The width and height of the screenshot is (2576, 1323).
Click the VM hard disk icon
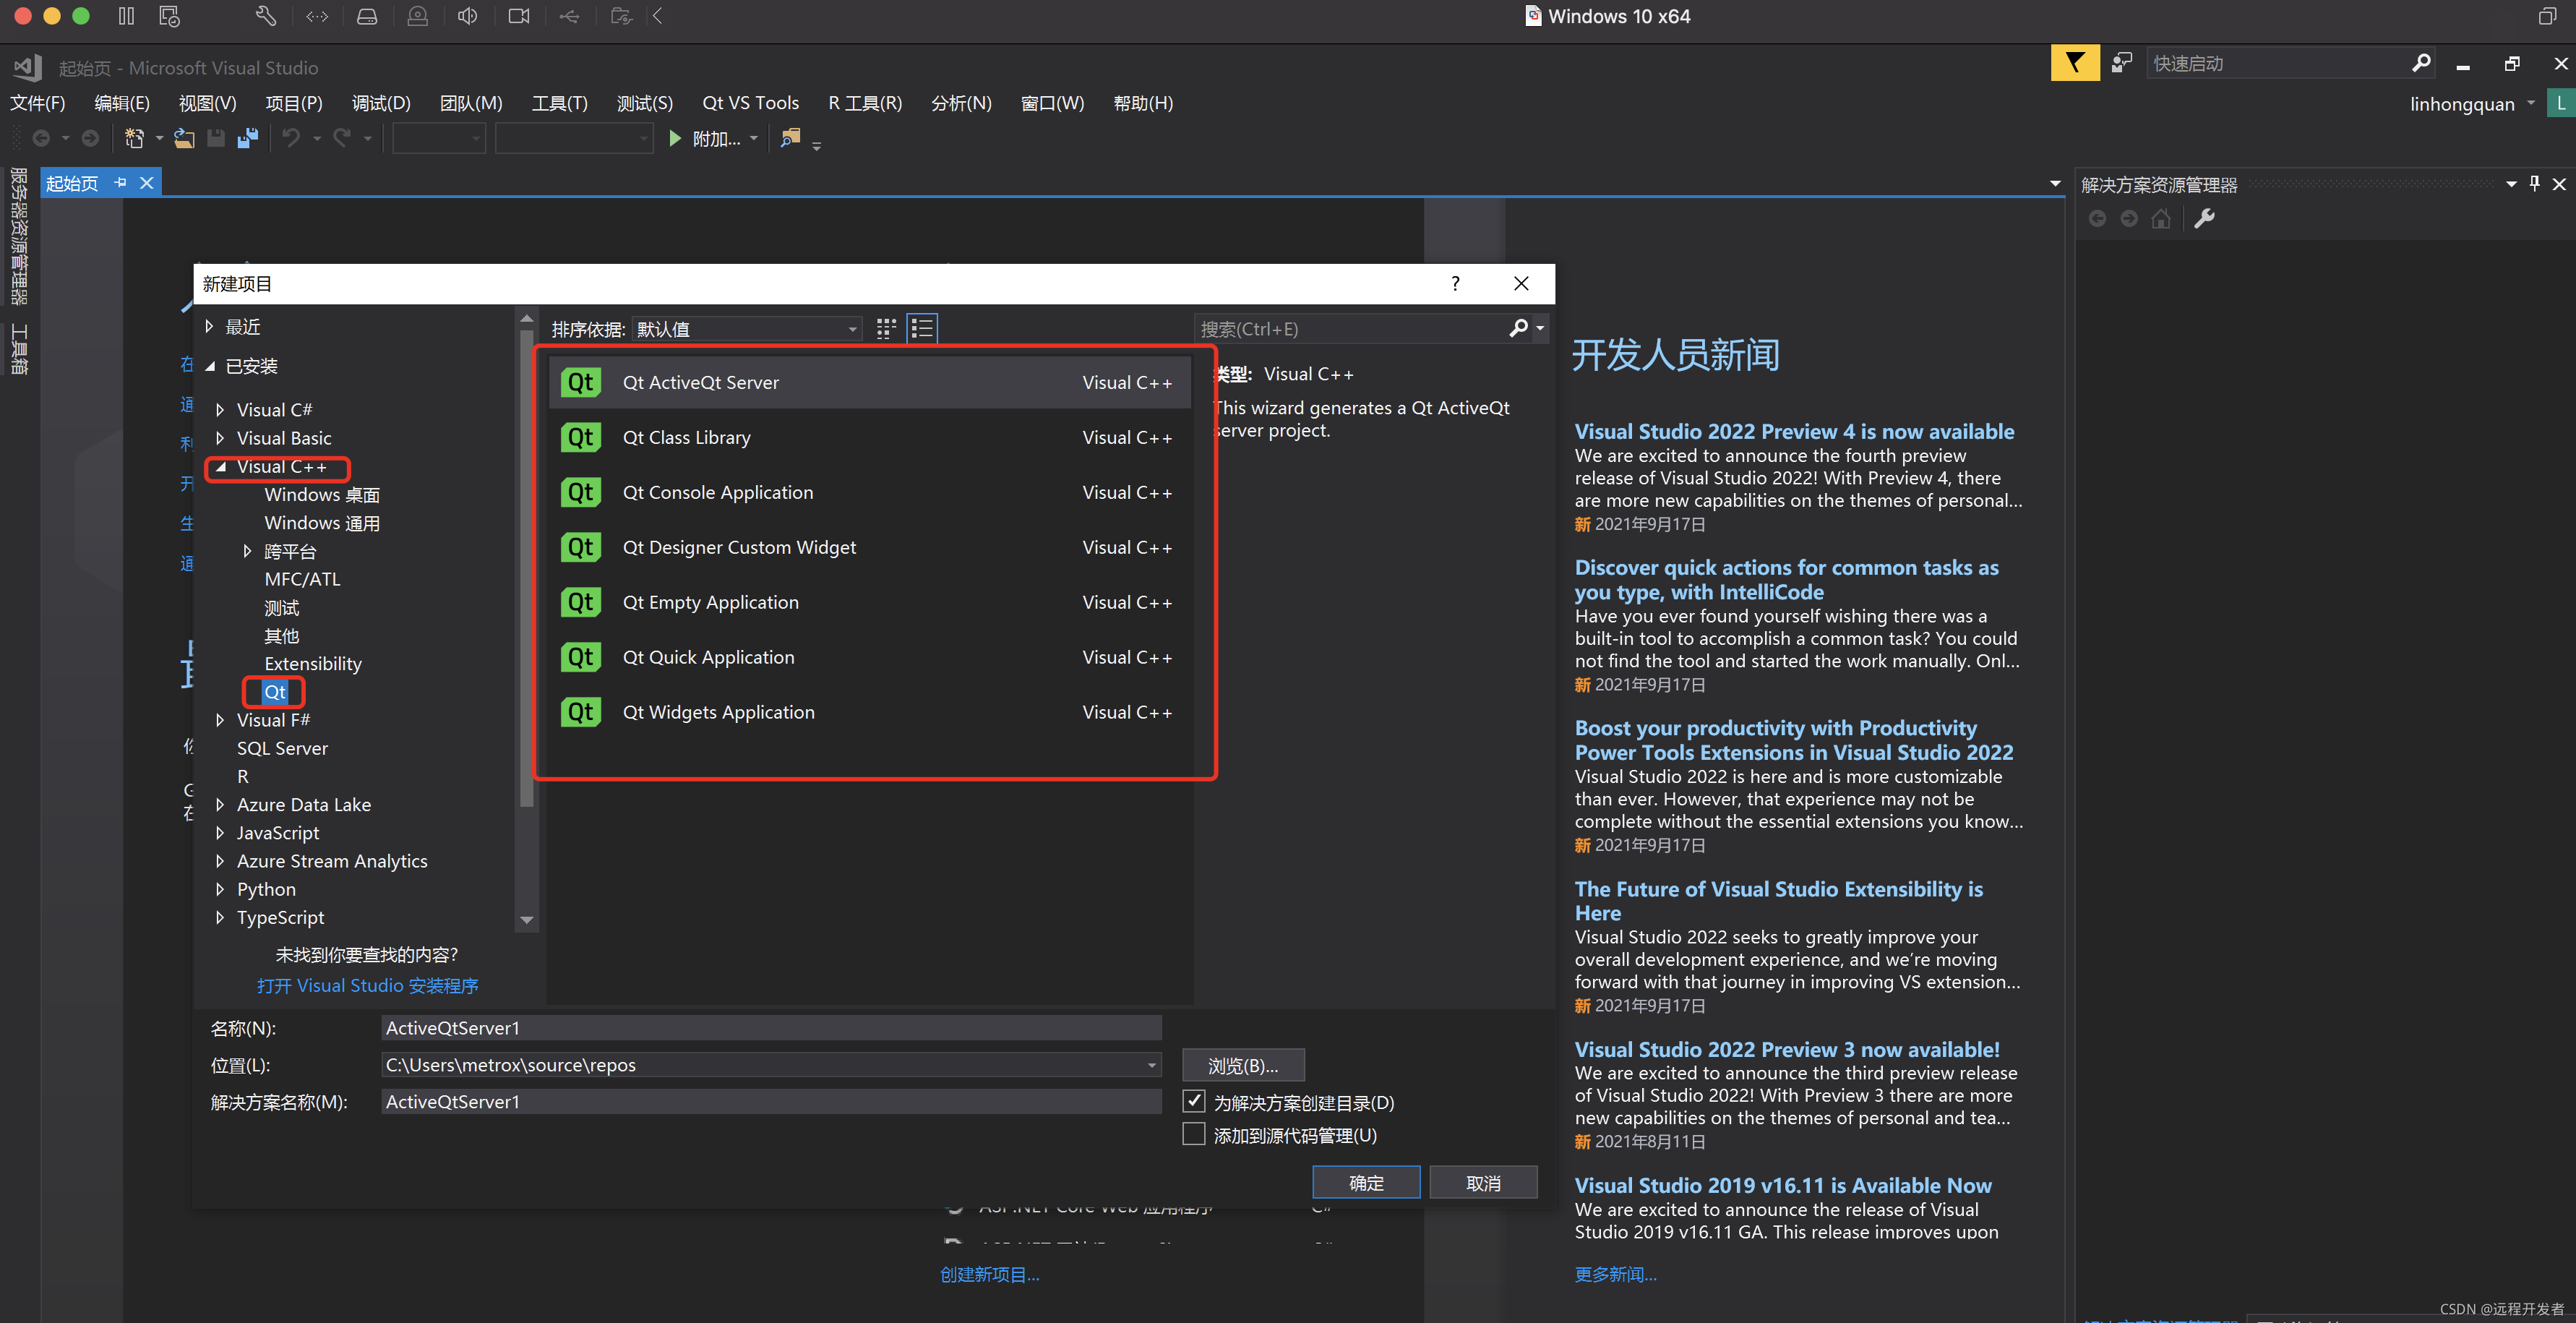[367, 16]
